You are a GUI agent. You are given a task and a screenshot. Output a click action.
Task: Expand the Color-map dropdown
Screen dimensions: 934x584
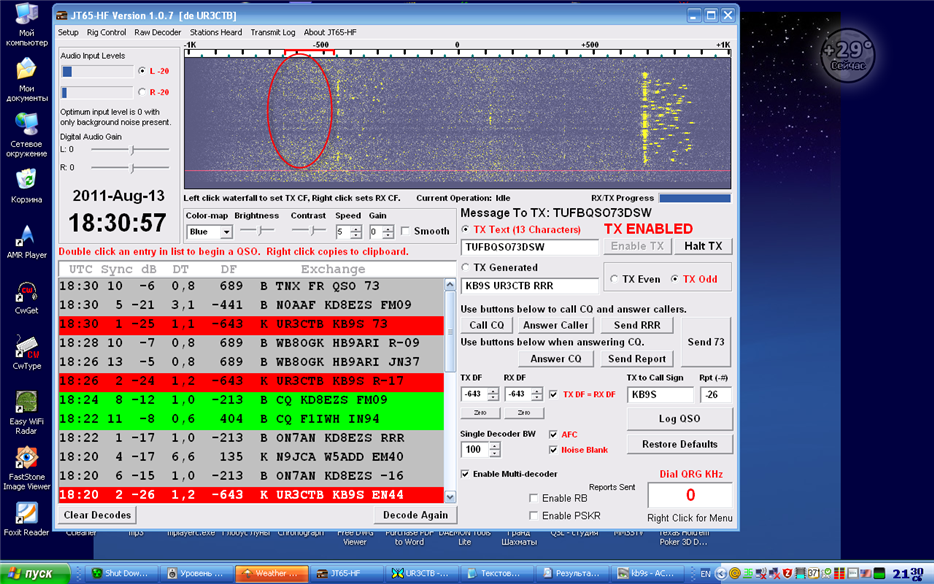click(x=225, y=232)
